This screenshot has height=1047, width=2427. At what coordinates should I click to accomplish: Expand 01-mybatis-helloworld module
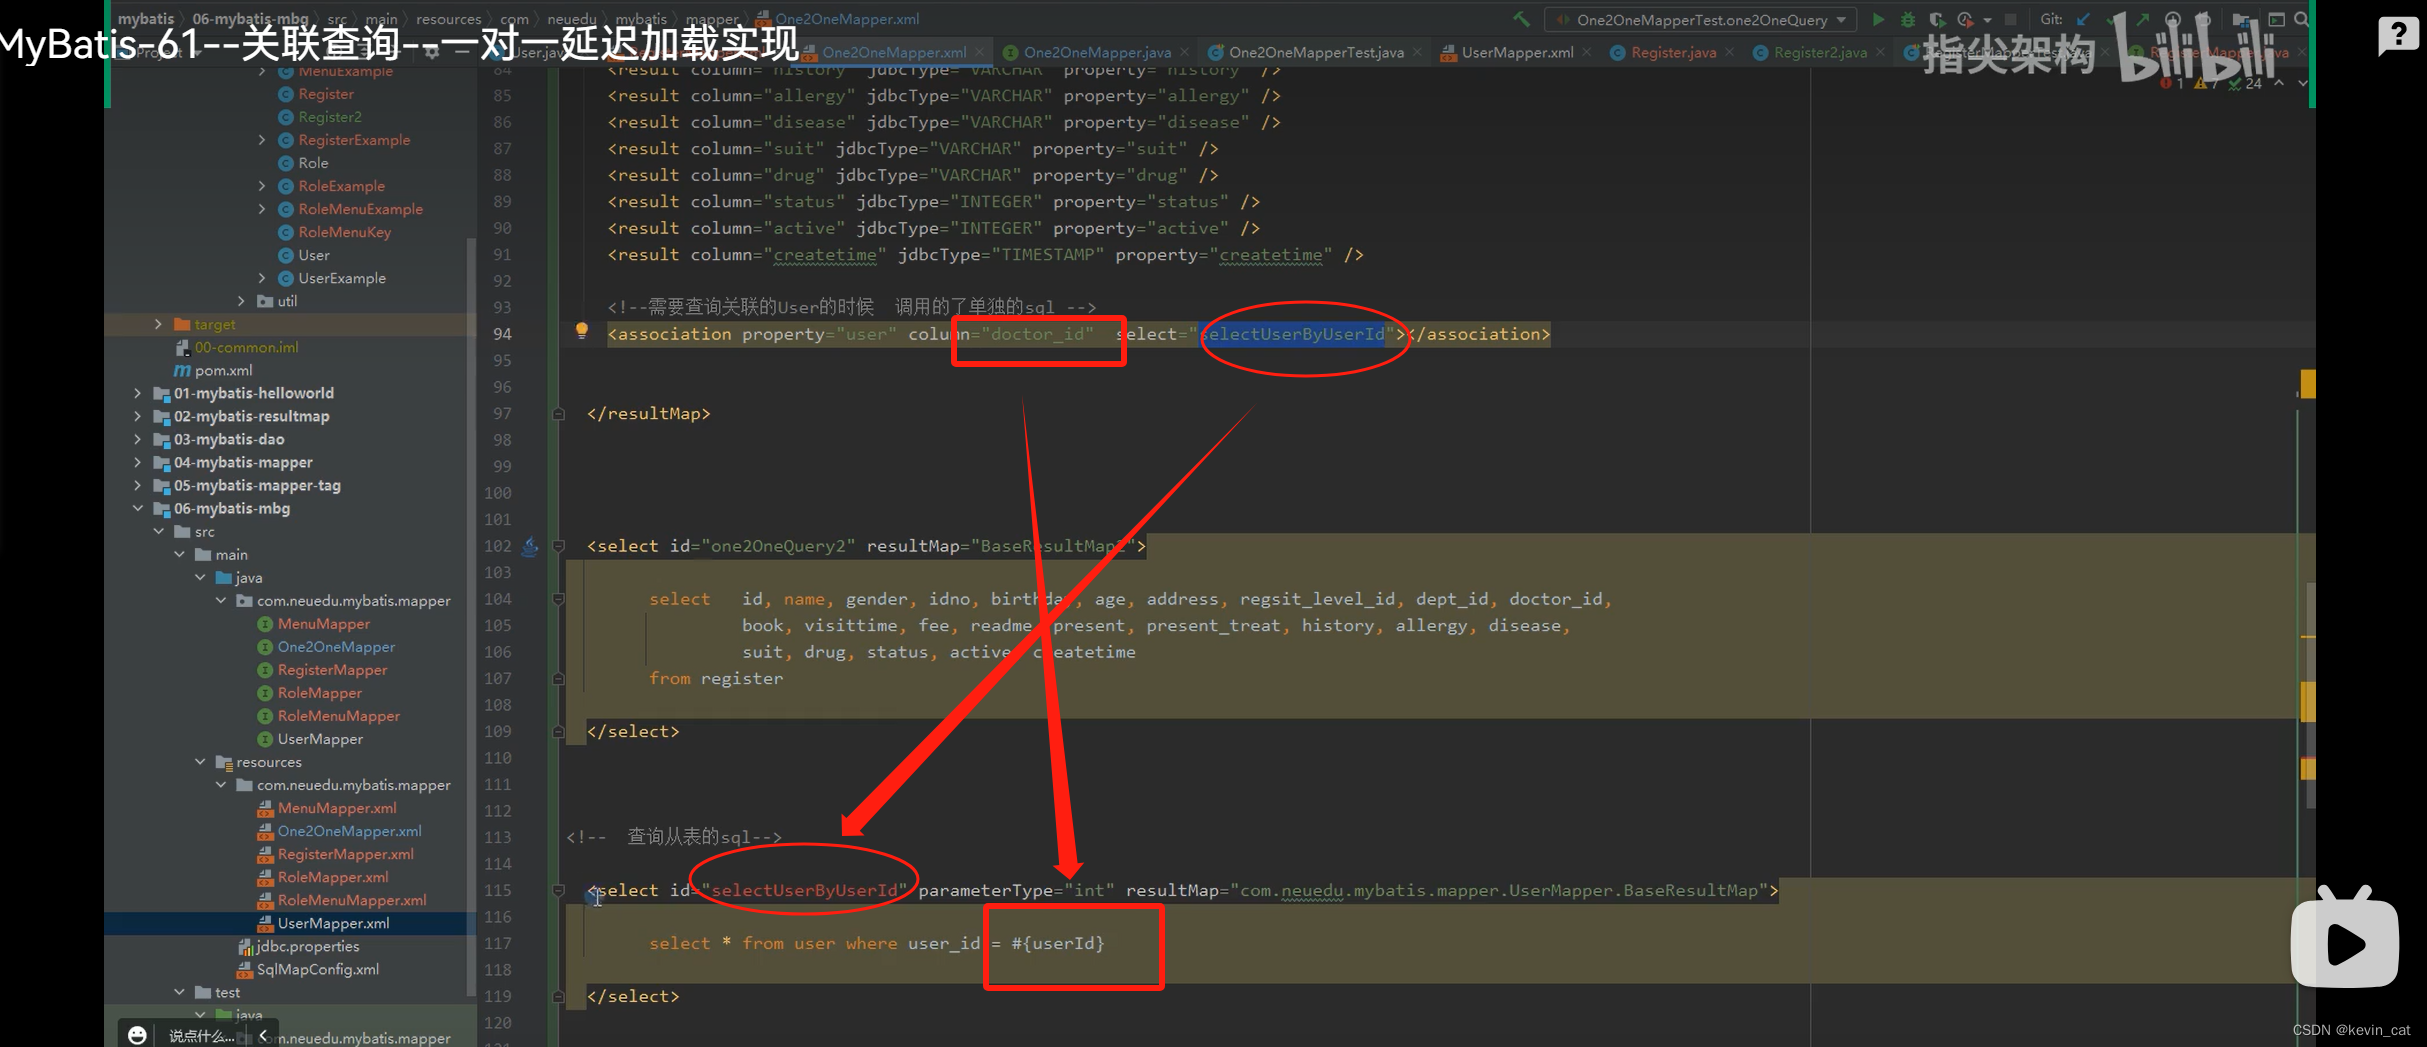pos(137,393)
